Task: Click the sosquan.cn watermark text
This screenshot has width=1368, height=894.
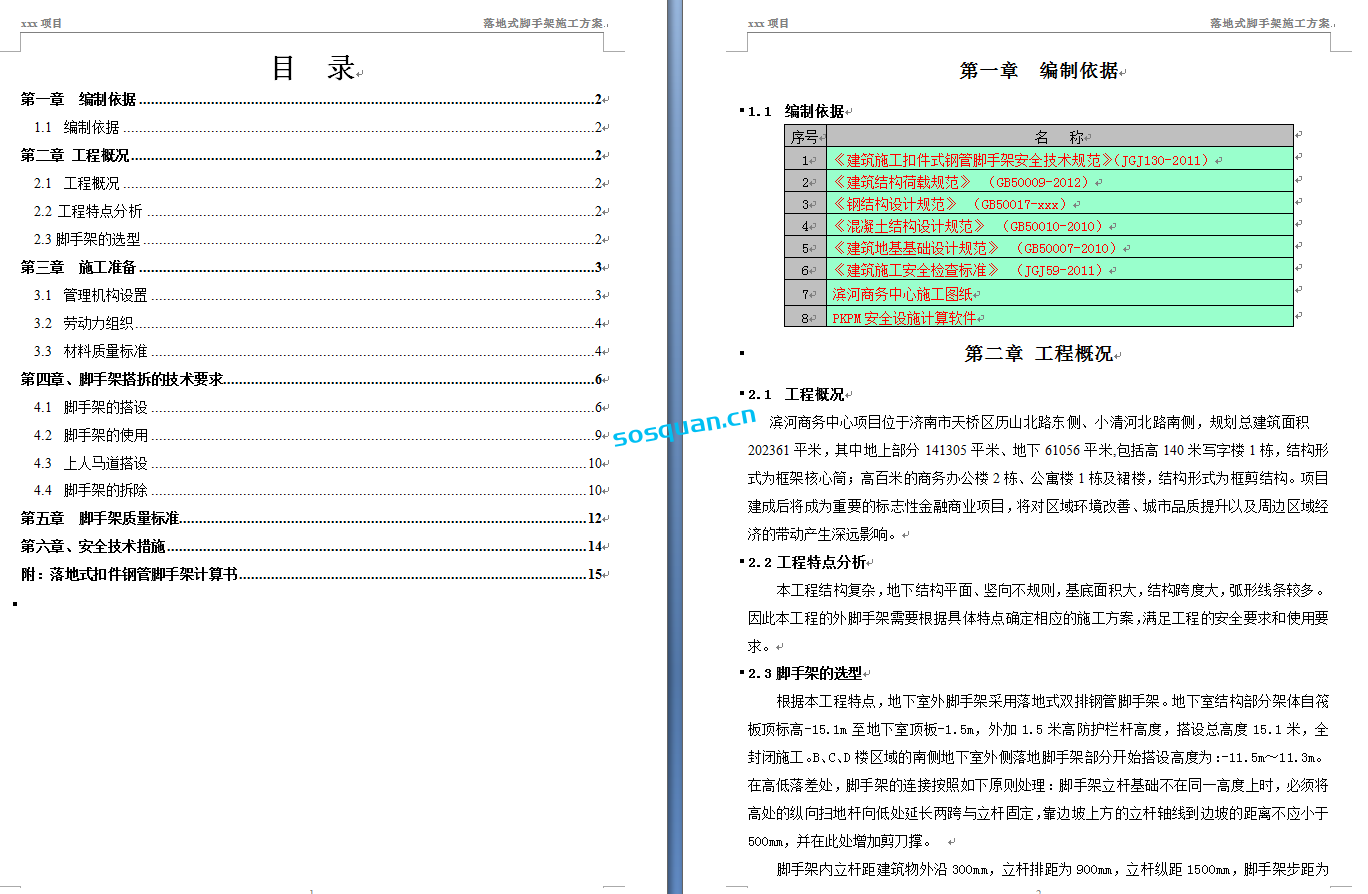Action: click(685, 426)
